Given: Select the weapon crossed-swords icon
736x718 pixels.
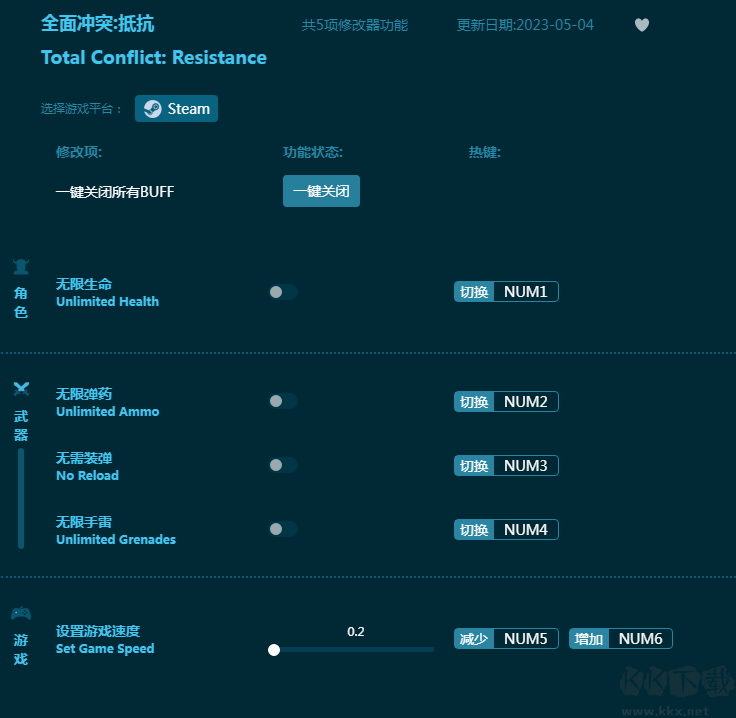Looking at the screenshot, I should [x=21, y=389].
